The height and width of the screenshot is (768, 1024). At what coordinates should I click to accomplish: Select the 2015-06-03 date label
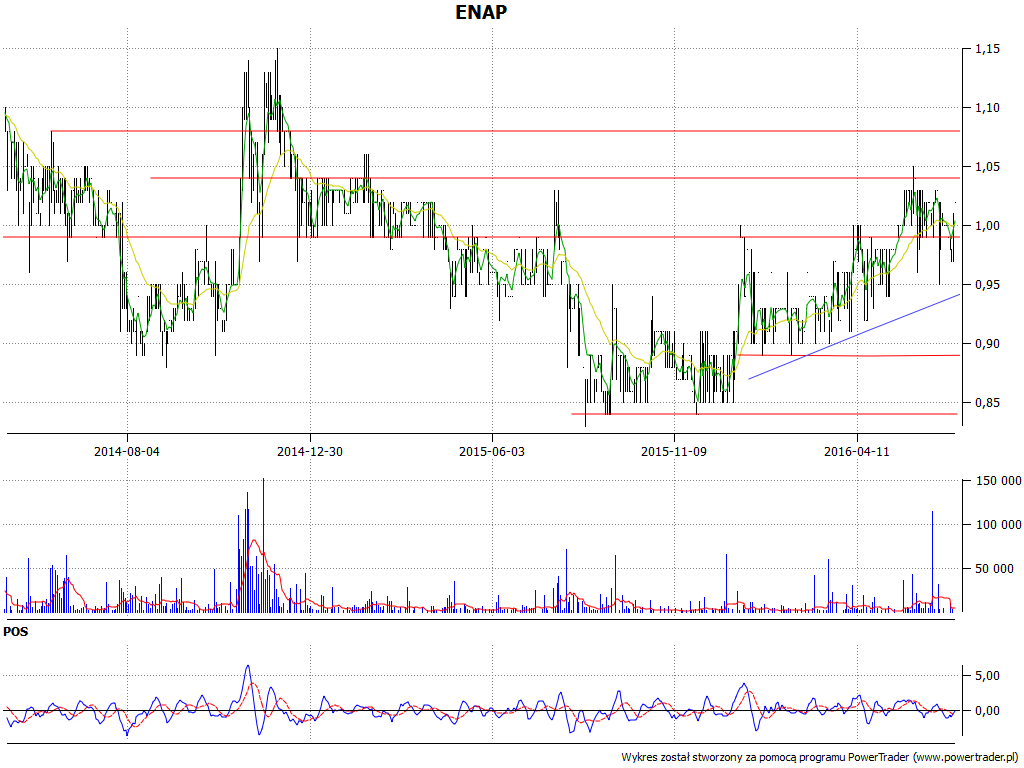pos(492,451)
